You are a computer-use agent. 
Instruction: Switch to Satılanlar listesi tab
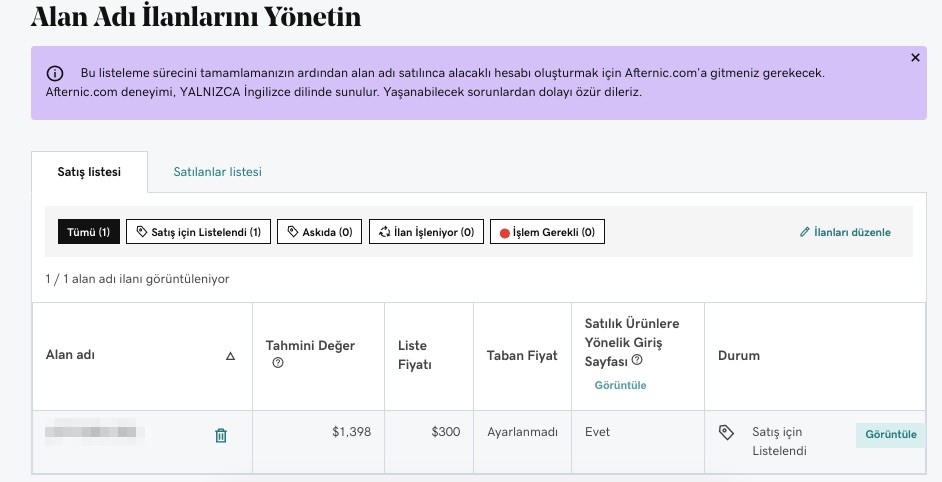217,172
